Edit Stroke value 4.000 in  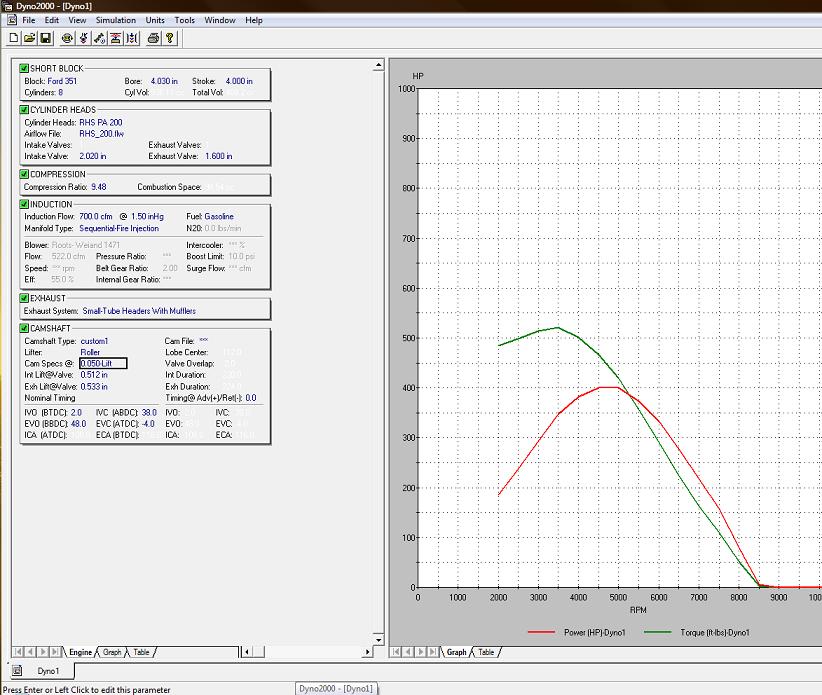(239, 81)
